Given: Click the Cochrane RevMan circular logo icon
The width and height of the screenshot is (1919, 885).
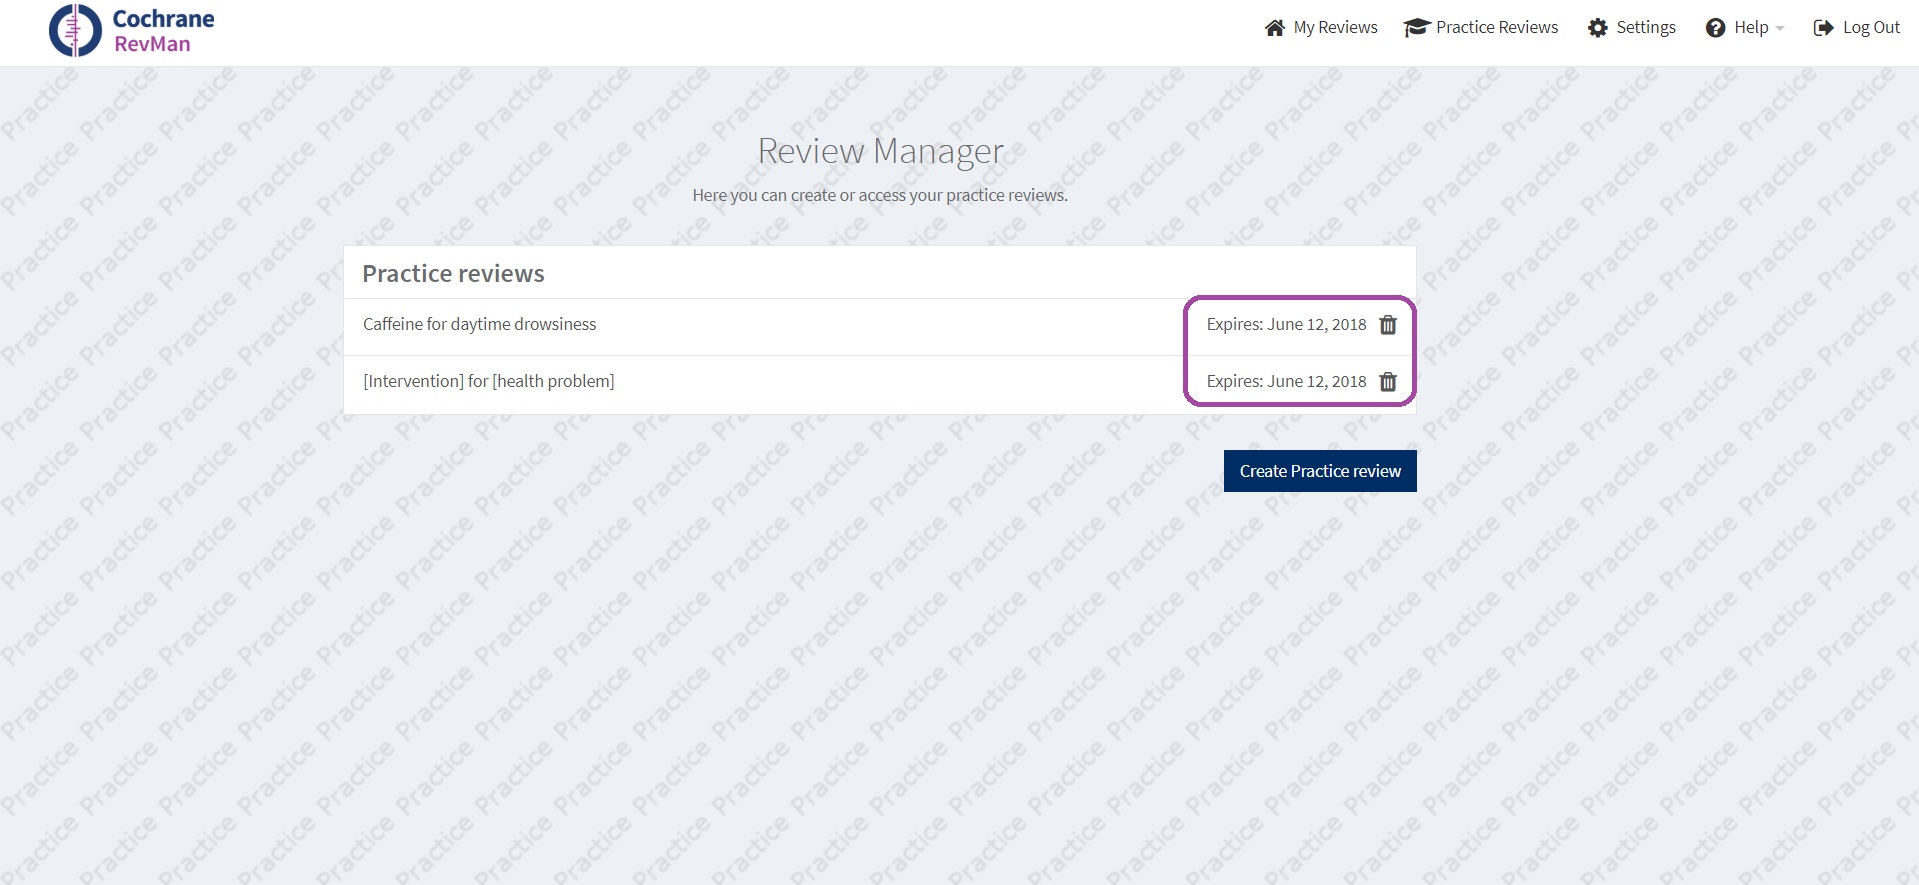Looking at the screenshot, I should (x=75, y=30).
